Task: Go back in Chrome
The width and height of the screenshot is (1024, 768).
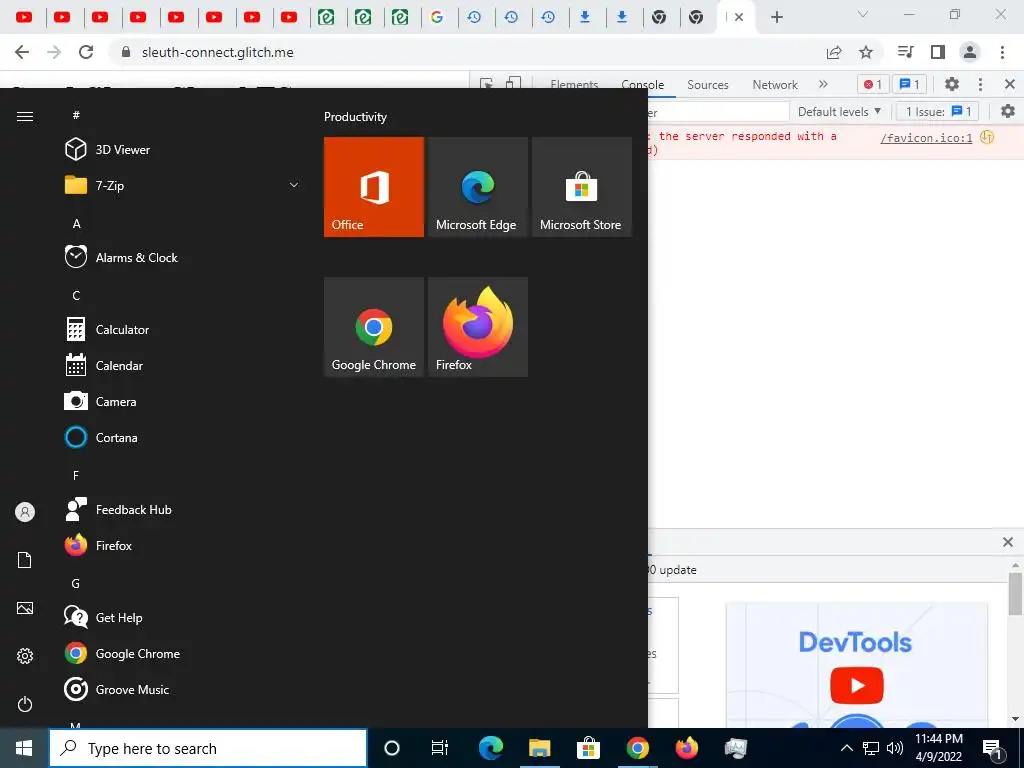Action: [22, 52]
